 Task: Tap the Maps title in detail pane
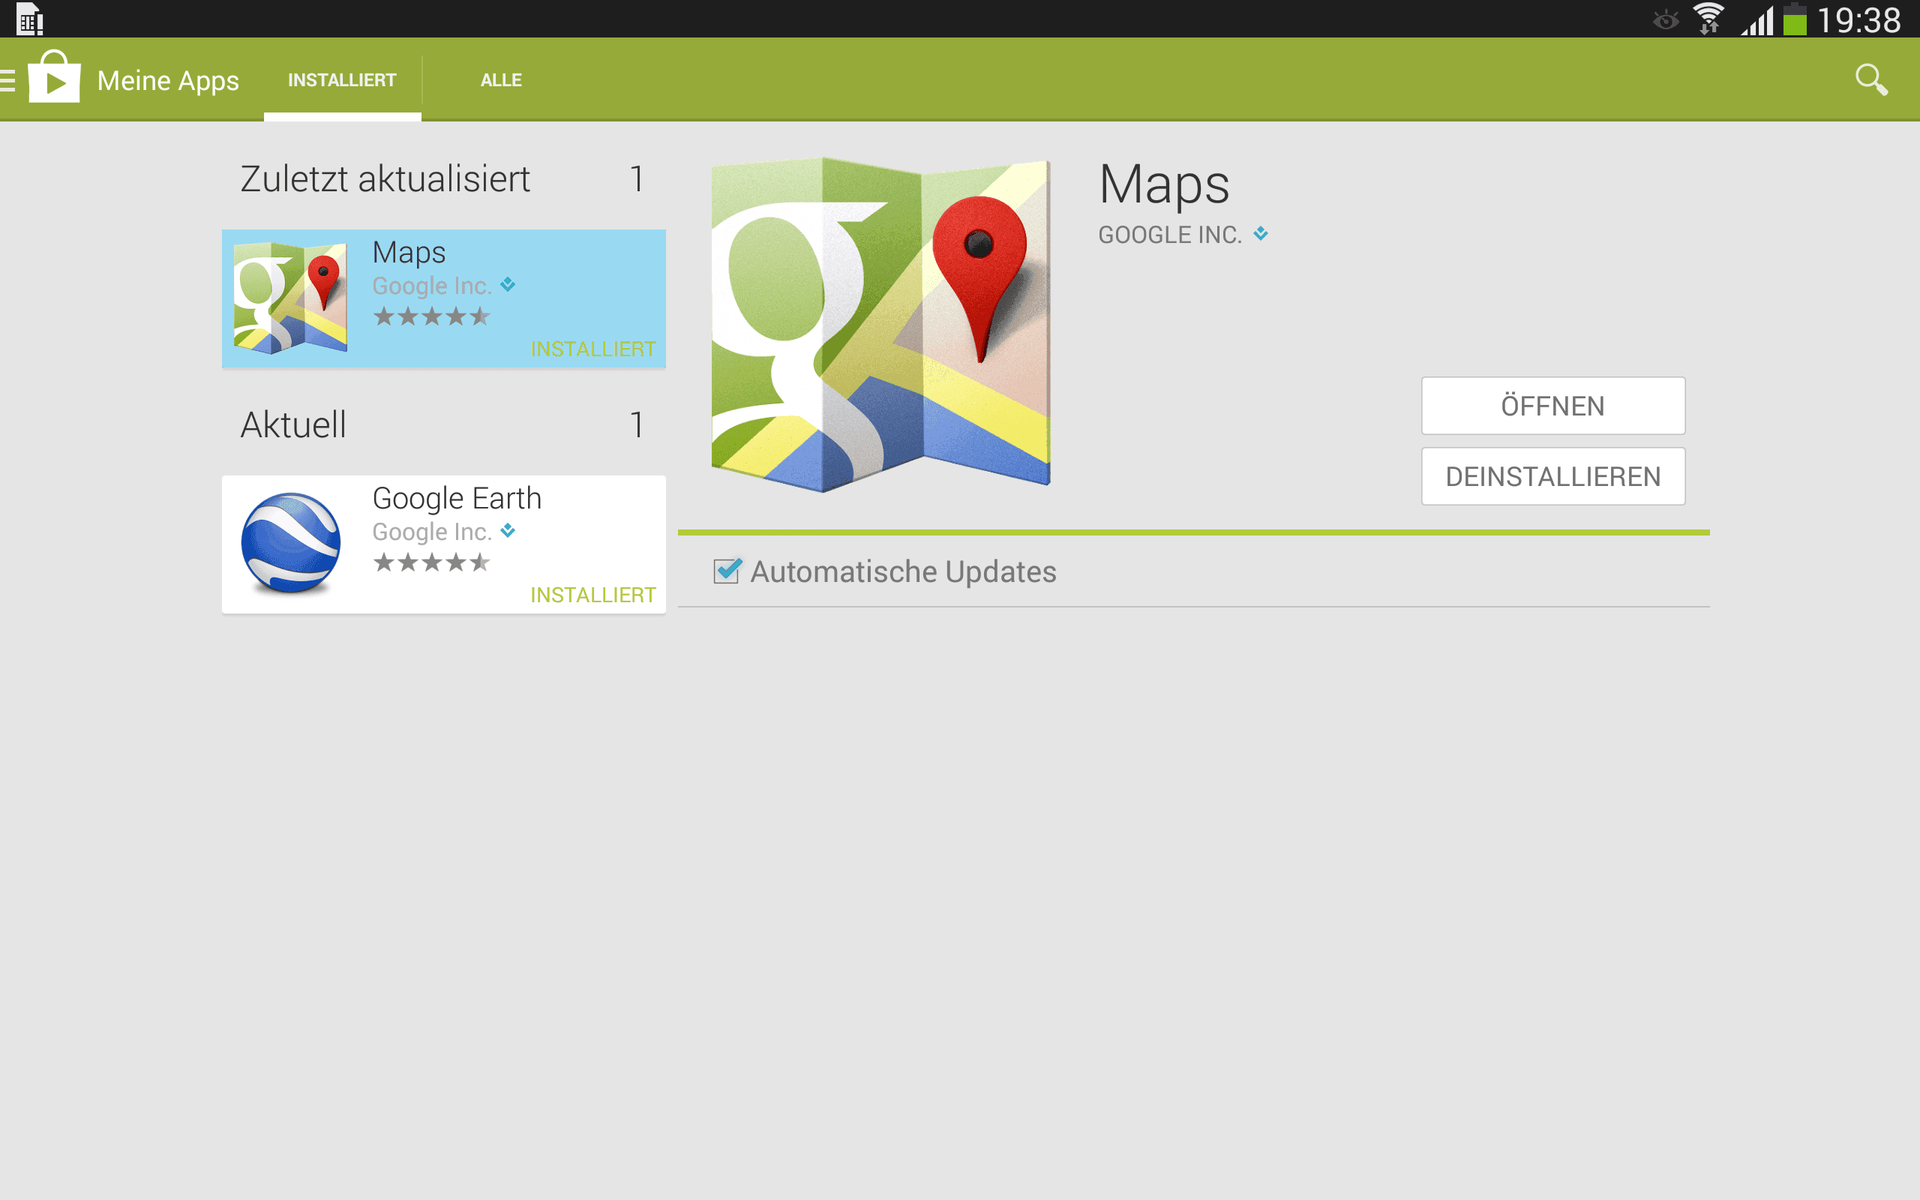pyautogui.click(x=1164, y=185)
